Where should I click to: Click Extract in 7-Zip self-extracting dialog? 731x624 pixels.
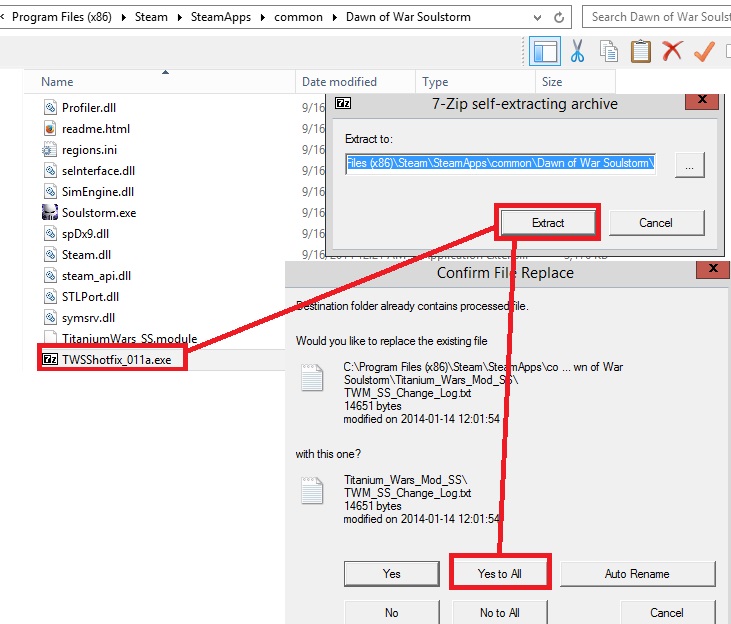point(548,223)
